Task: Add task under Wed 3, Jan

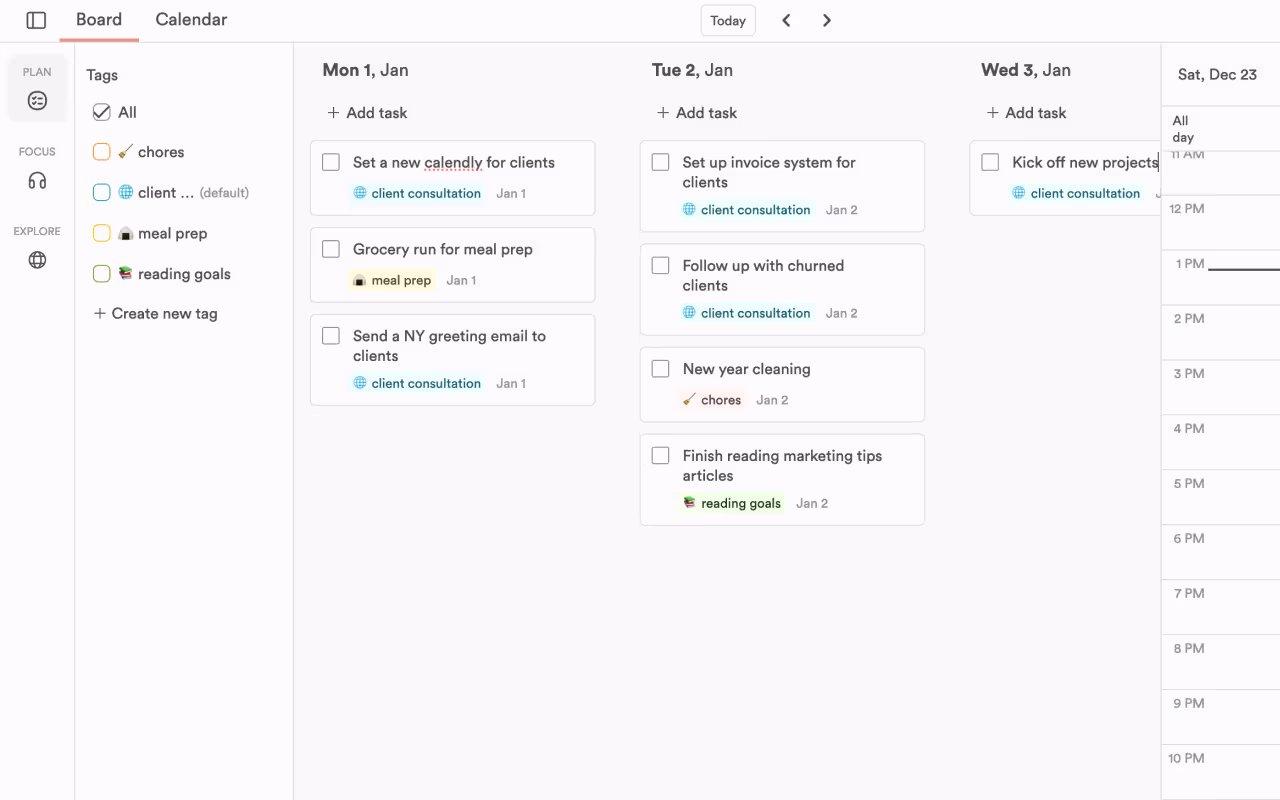Action: pos(1026,113)
